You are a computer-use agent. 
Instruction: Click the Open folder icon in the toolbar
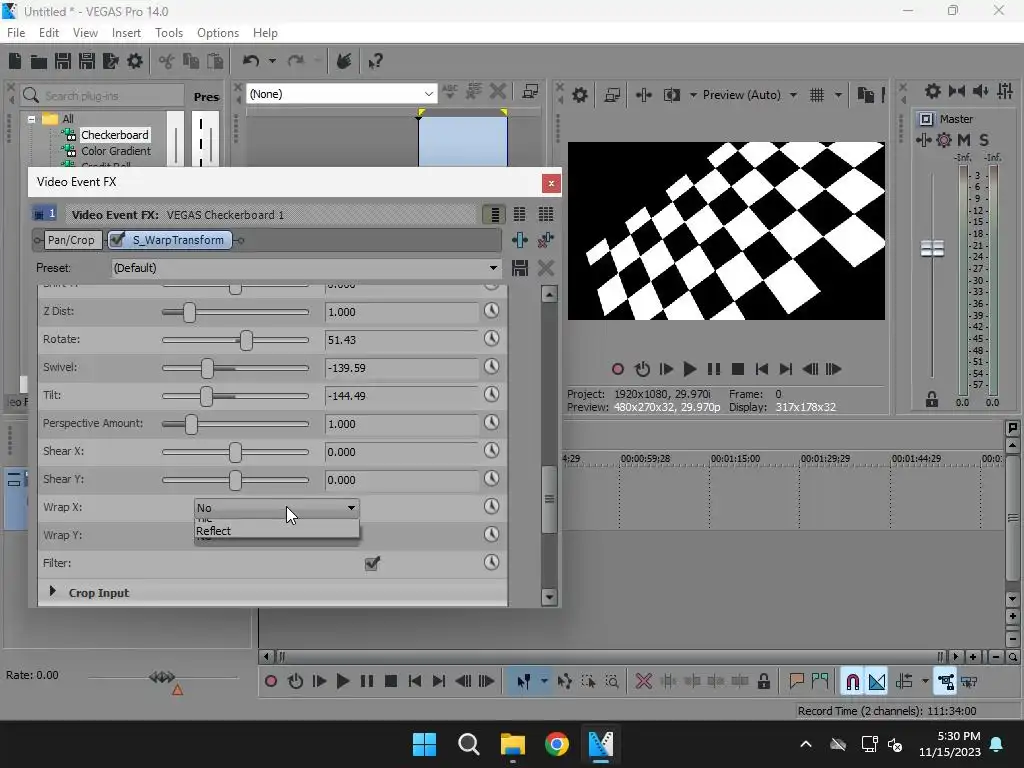coord(39,61)
